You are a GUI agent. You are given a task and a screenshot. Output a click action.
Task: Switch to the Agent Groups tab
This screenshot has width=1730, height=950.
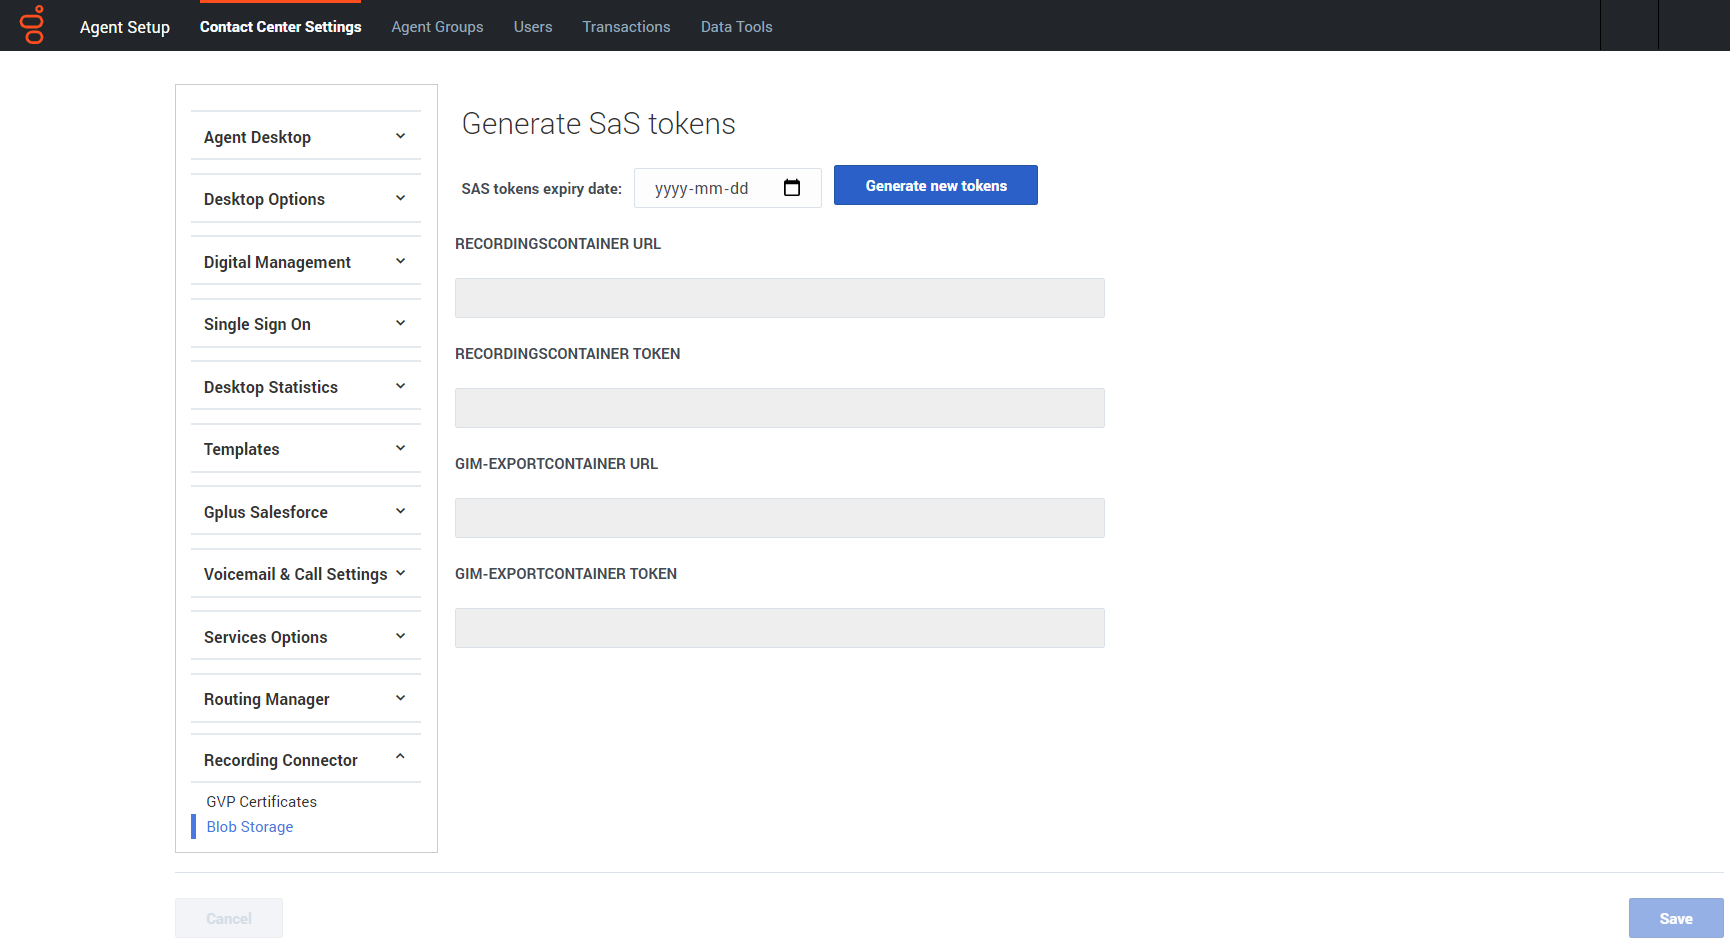(x=437, y=27)
